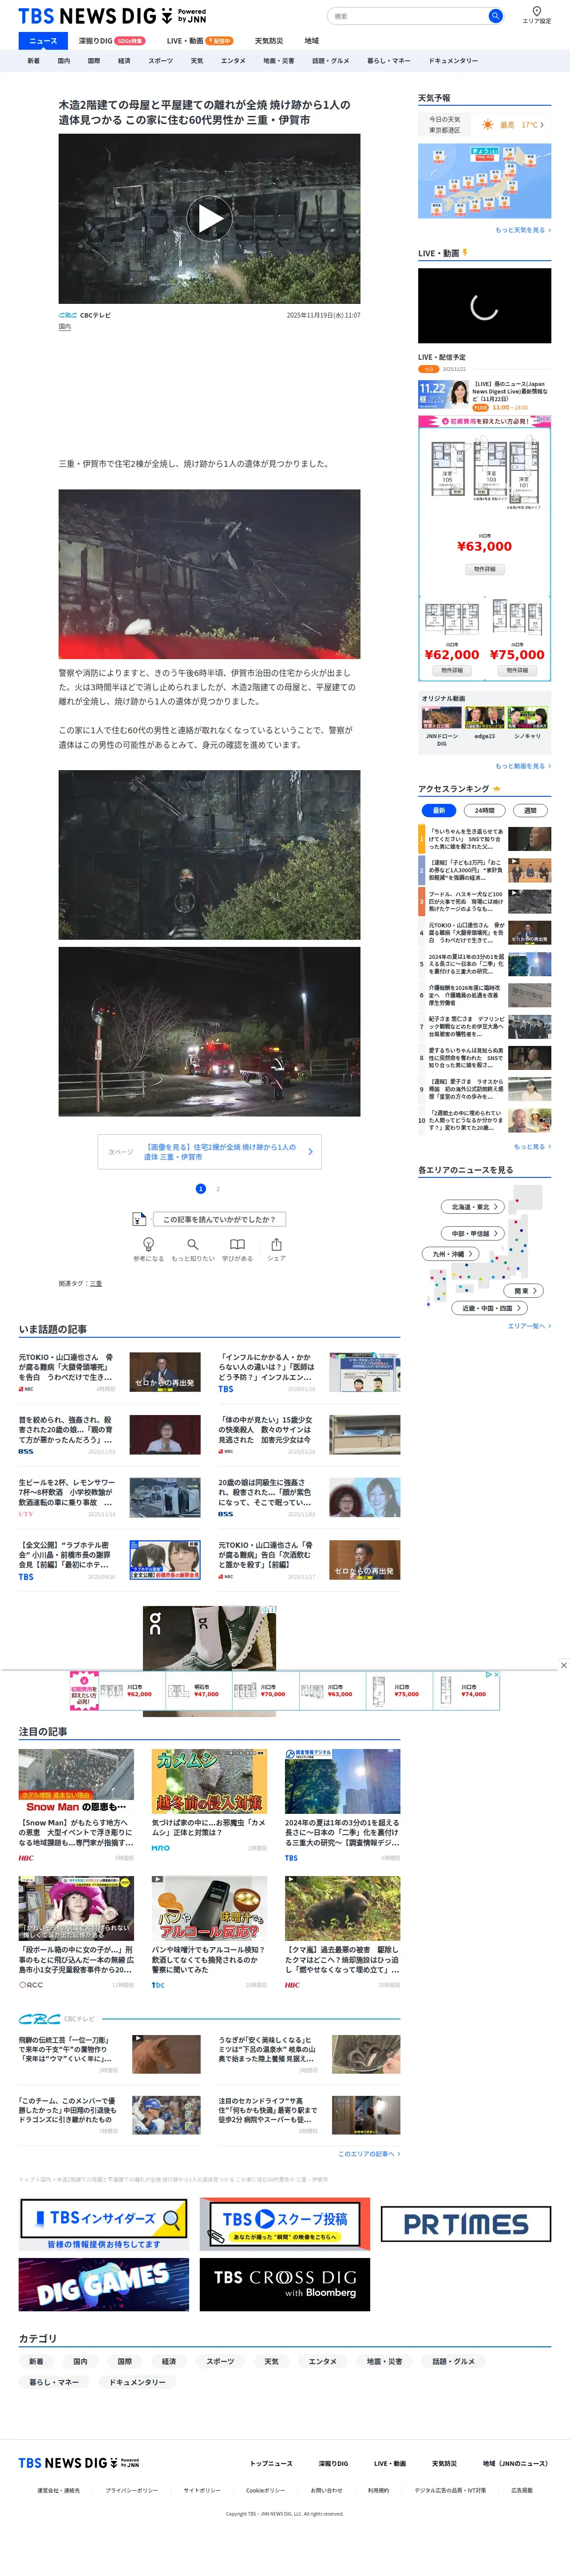Open the TBSインサイダーズ banner

click(104, 2224)
